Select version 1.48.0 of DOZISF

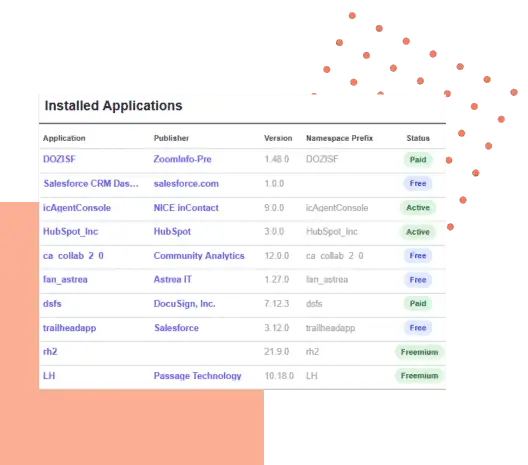point(277,159)
